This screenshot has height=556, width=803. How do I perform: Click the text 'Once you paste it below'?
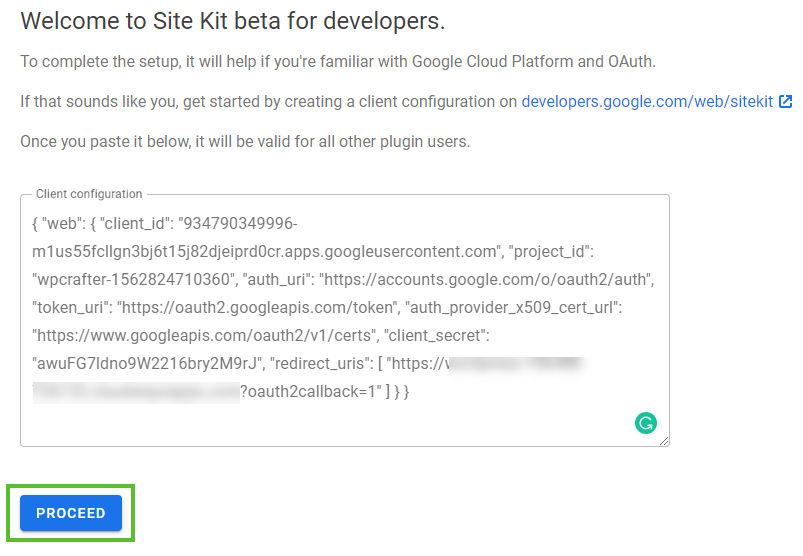tap(105, 141)
